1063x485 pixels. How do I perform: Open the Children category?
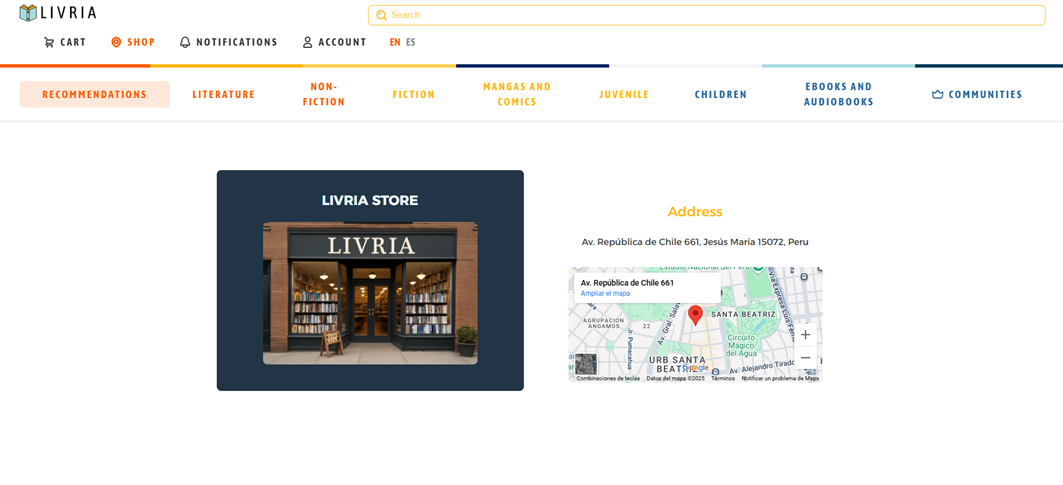(721, 95)
